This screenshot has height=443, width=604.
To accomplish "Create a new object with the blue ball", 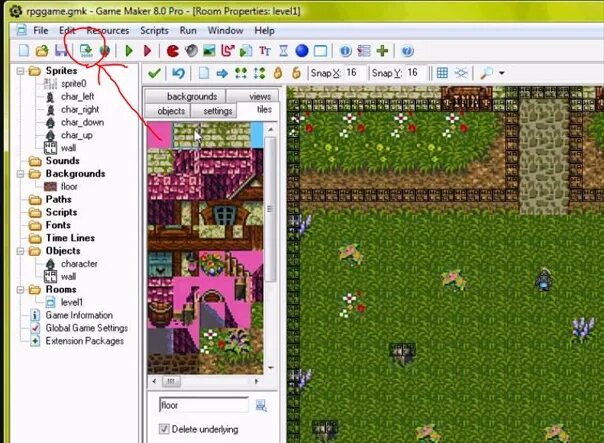I will point(302,50).
